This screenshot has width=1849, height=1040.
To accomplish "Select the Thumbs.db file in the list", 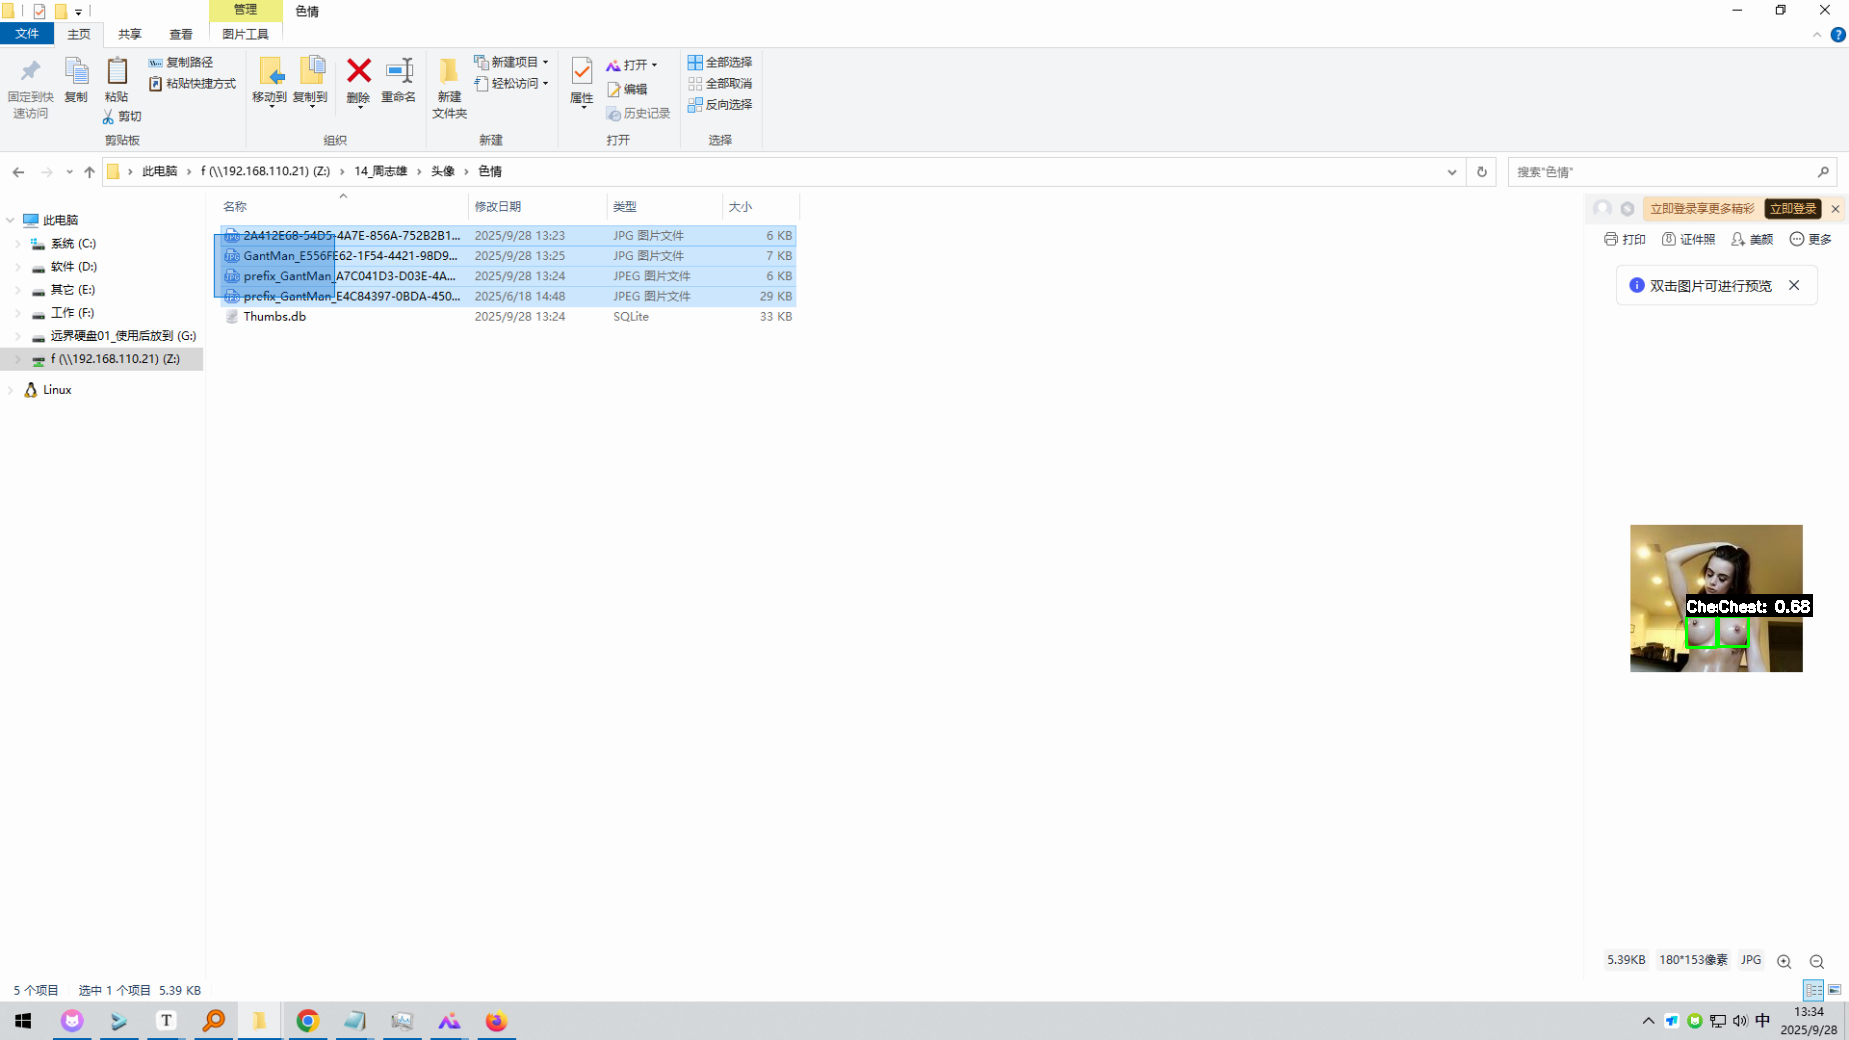I will 275,317.
